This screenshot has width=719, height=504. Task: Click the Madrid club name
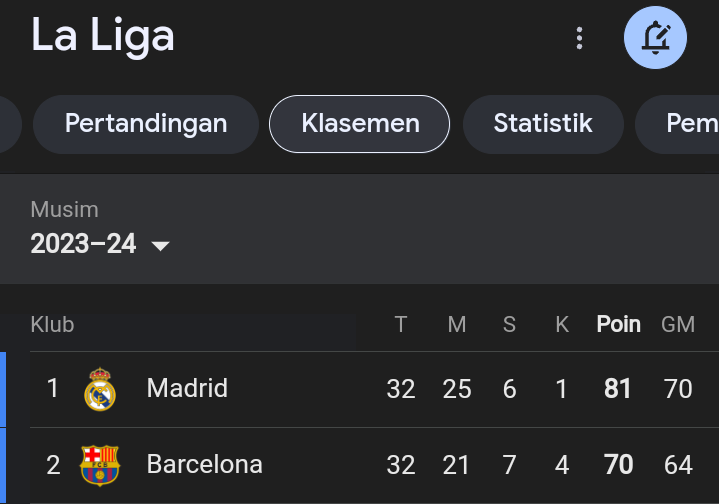click(187, 388)
